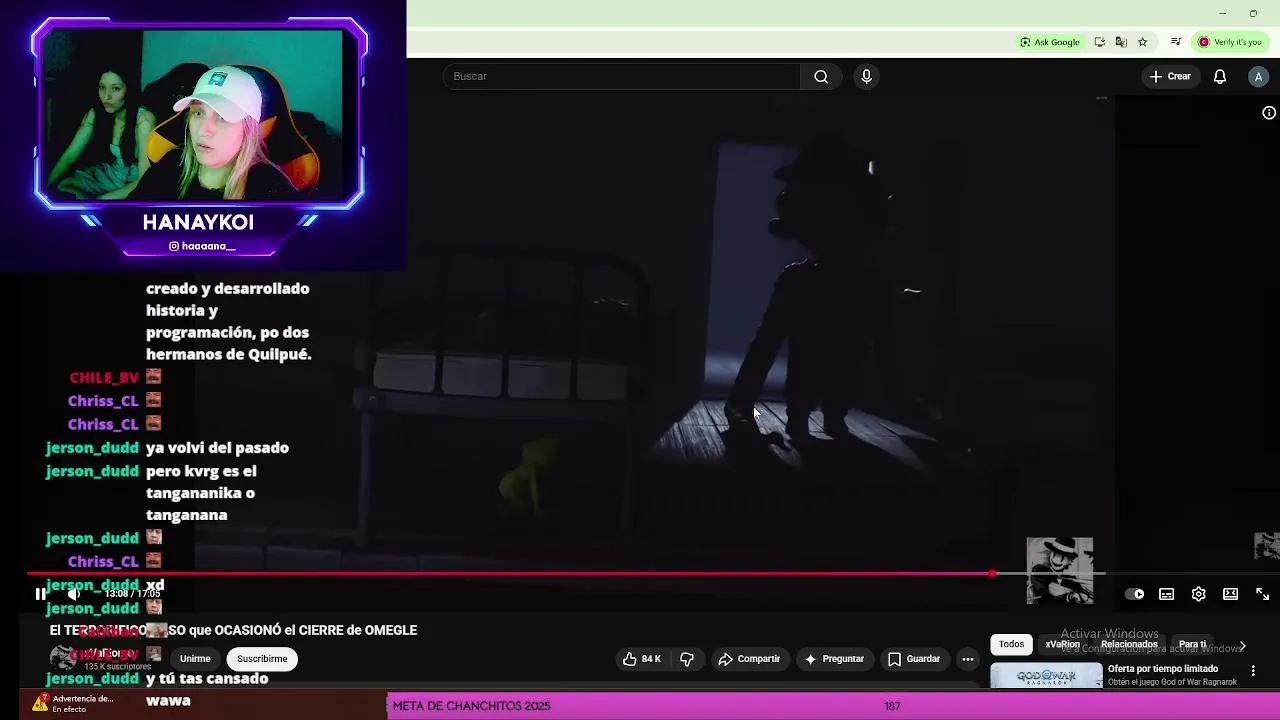
Task: Select the Relacionados chip
Action: click(1129, 645)
